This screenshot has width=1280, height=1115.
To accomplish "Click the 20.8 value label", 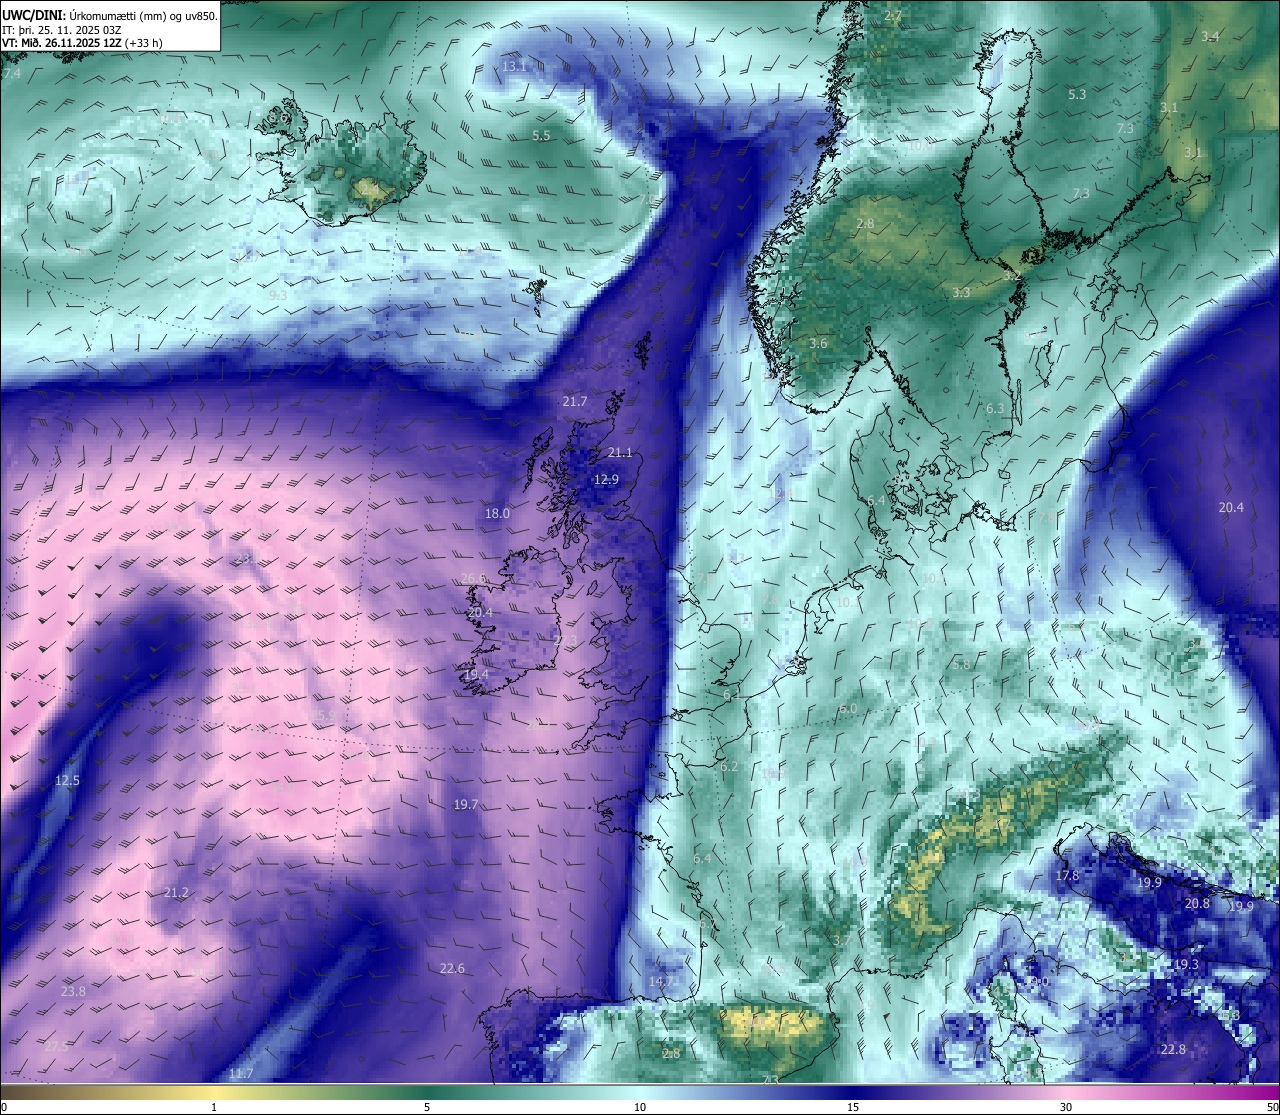I will (x=1197, y=903).
